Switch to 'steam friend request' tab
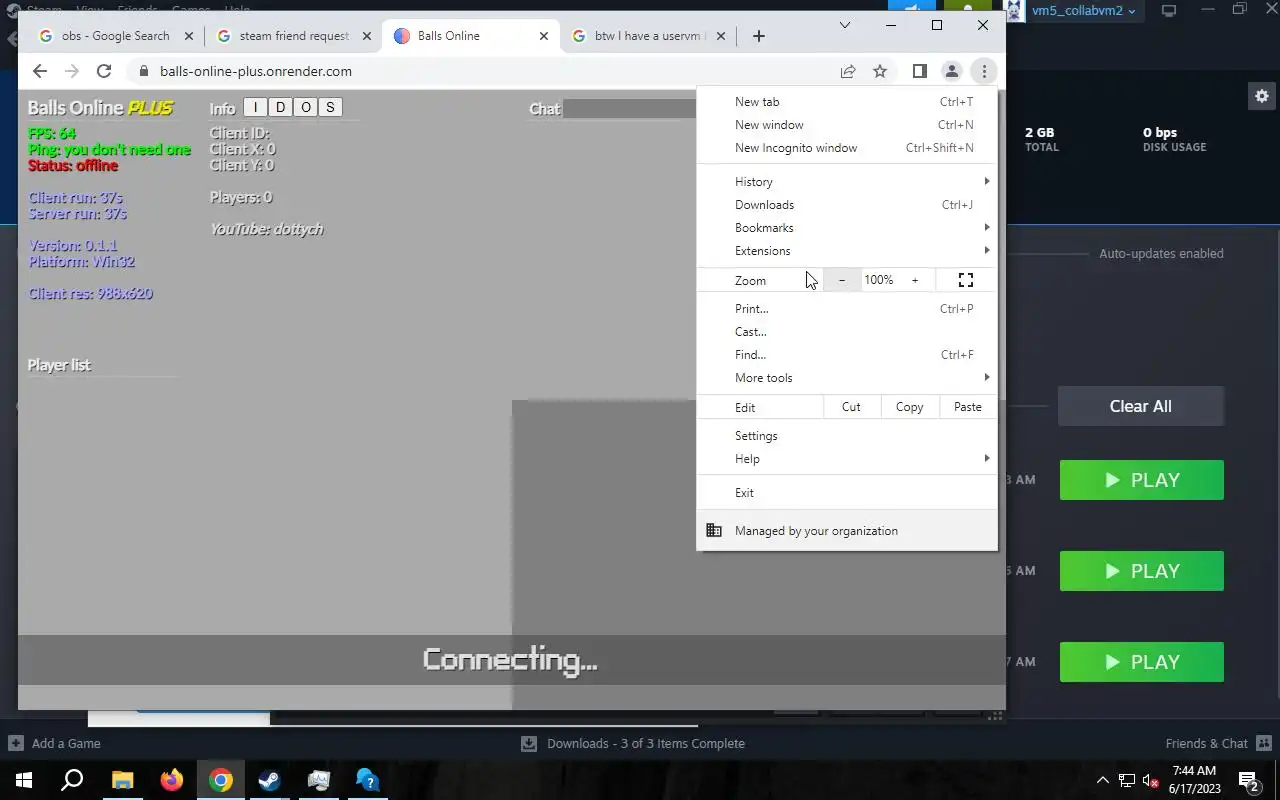The image size is (1280, 800). (294, 36)
